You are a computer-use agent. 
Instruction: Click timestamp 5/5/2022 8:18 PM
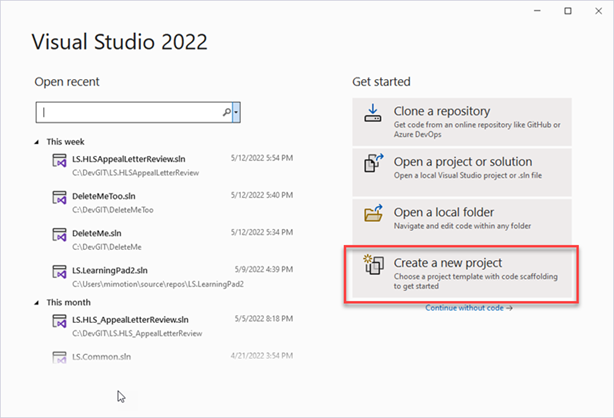click(264, 319)
